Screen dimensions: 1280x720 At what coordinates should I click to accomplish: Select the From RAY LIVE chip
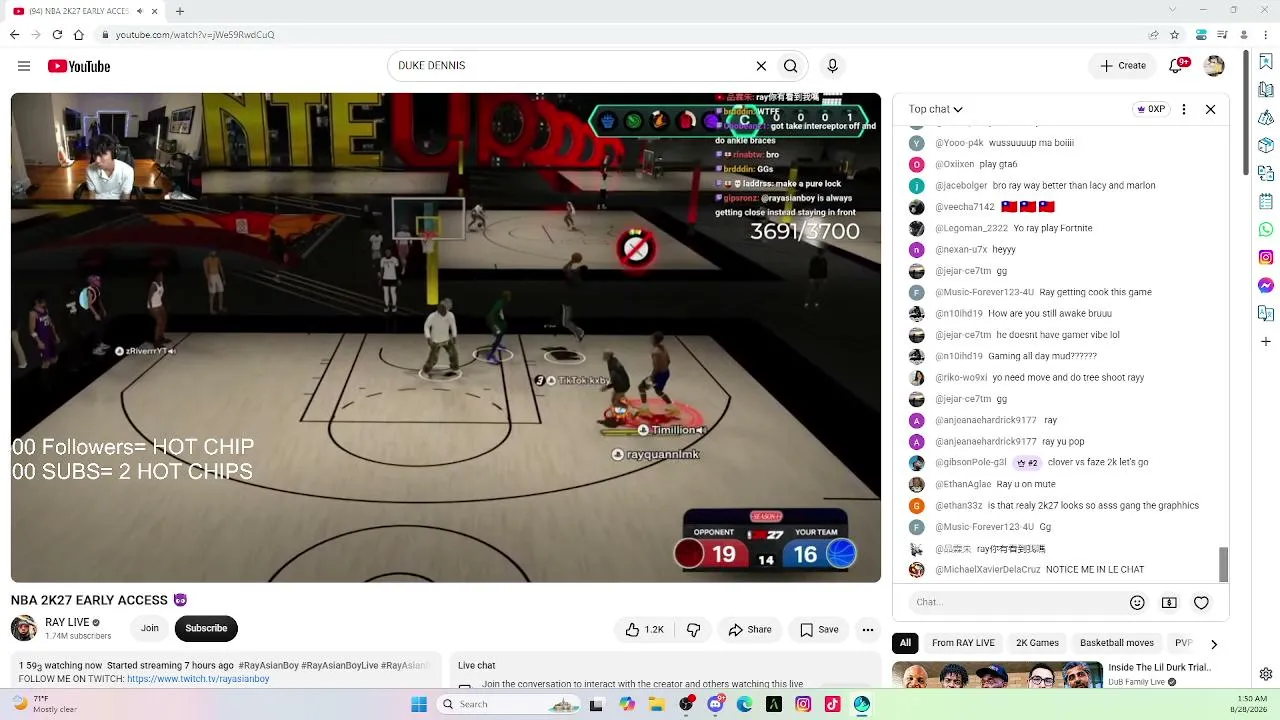point(963,643)
